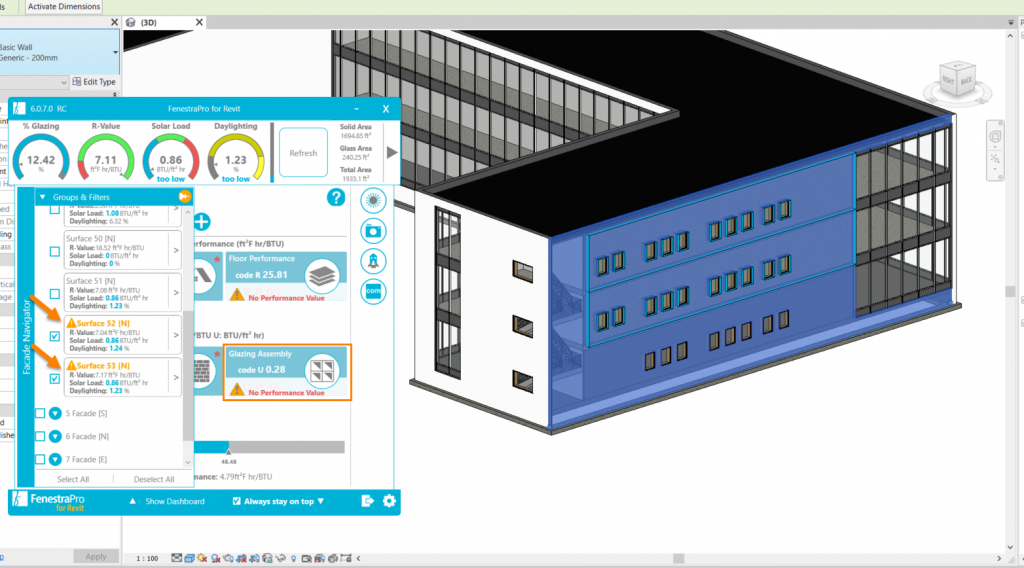Open dropdown arrow after Always stay on top
Screen dimensions: 1024x568
(x=321, y=501)
